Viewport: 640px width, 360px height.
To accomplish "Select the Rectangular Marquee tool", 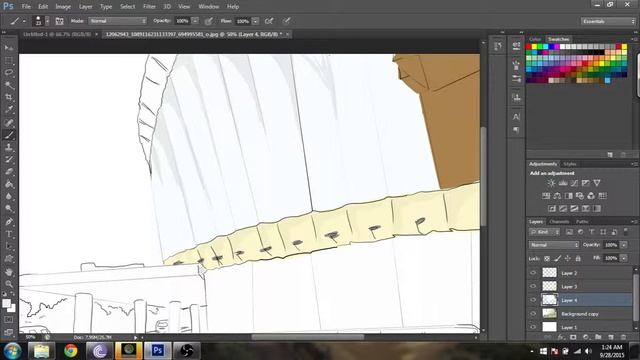I will tap(9, 61).
